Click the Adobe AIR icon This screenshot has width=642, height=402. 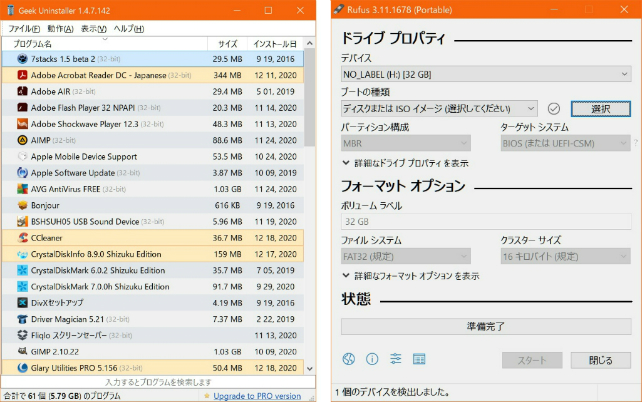[x=22, y=91]
